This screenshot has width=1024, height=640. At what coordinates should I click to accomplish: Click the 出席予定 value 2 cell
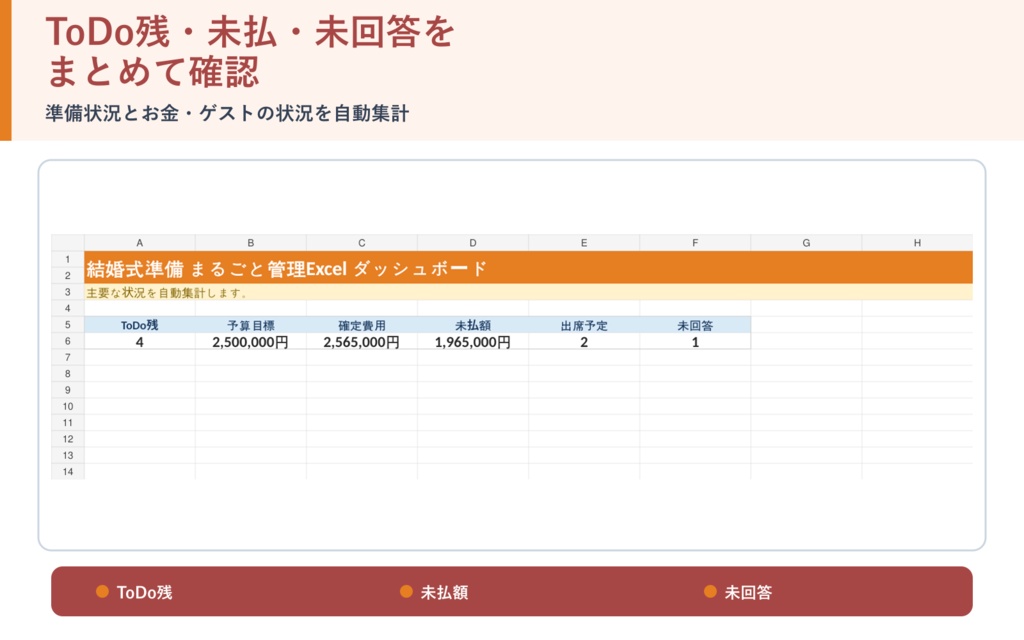point(584,342)
